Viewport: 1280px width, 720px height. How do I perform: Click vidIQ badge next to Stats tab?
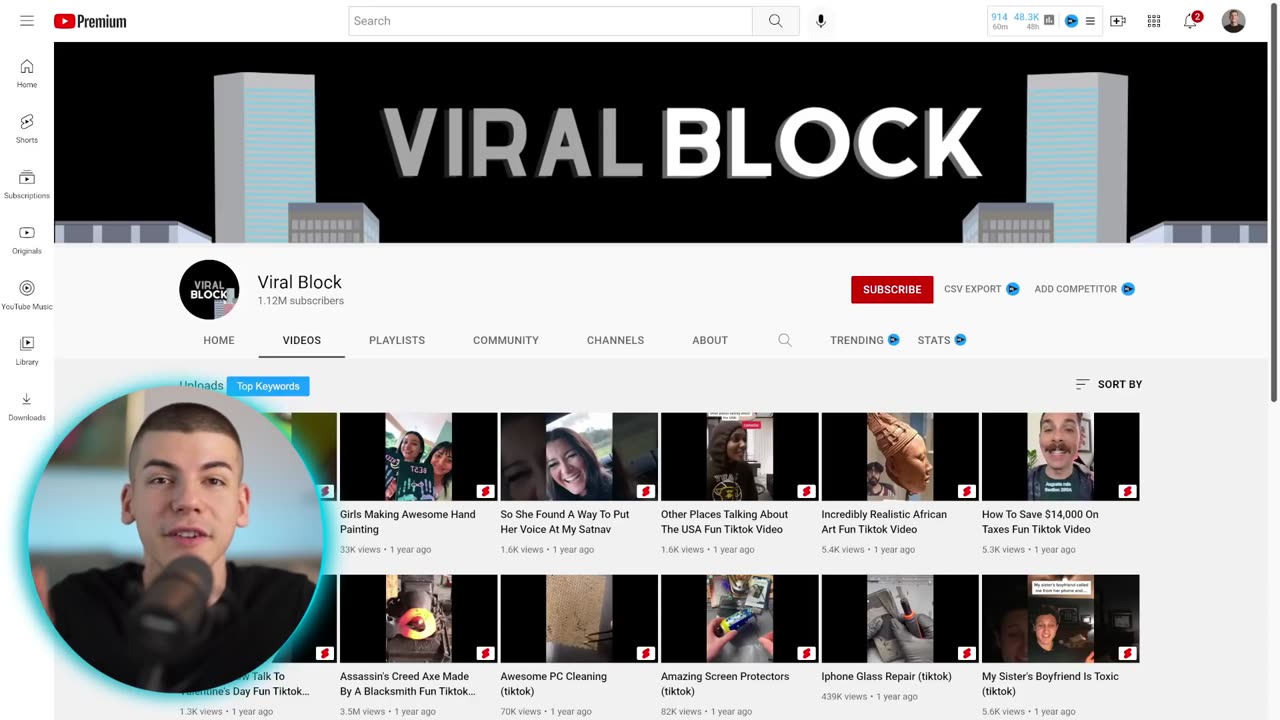tap(960, 340)
